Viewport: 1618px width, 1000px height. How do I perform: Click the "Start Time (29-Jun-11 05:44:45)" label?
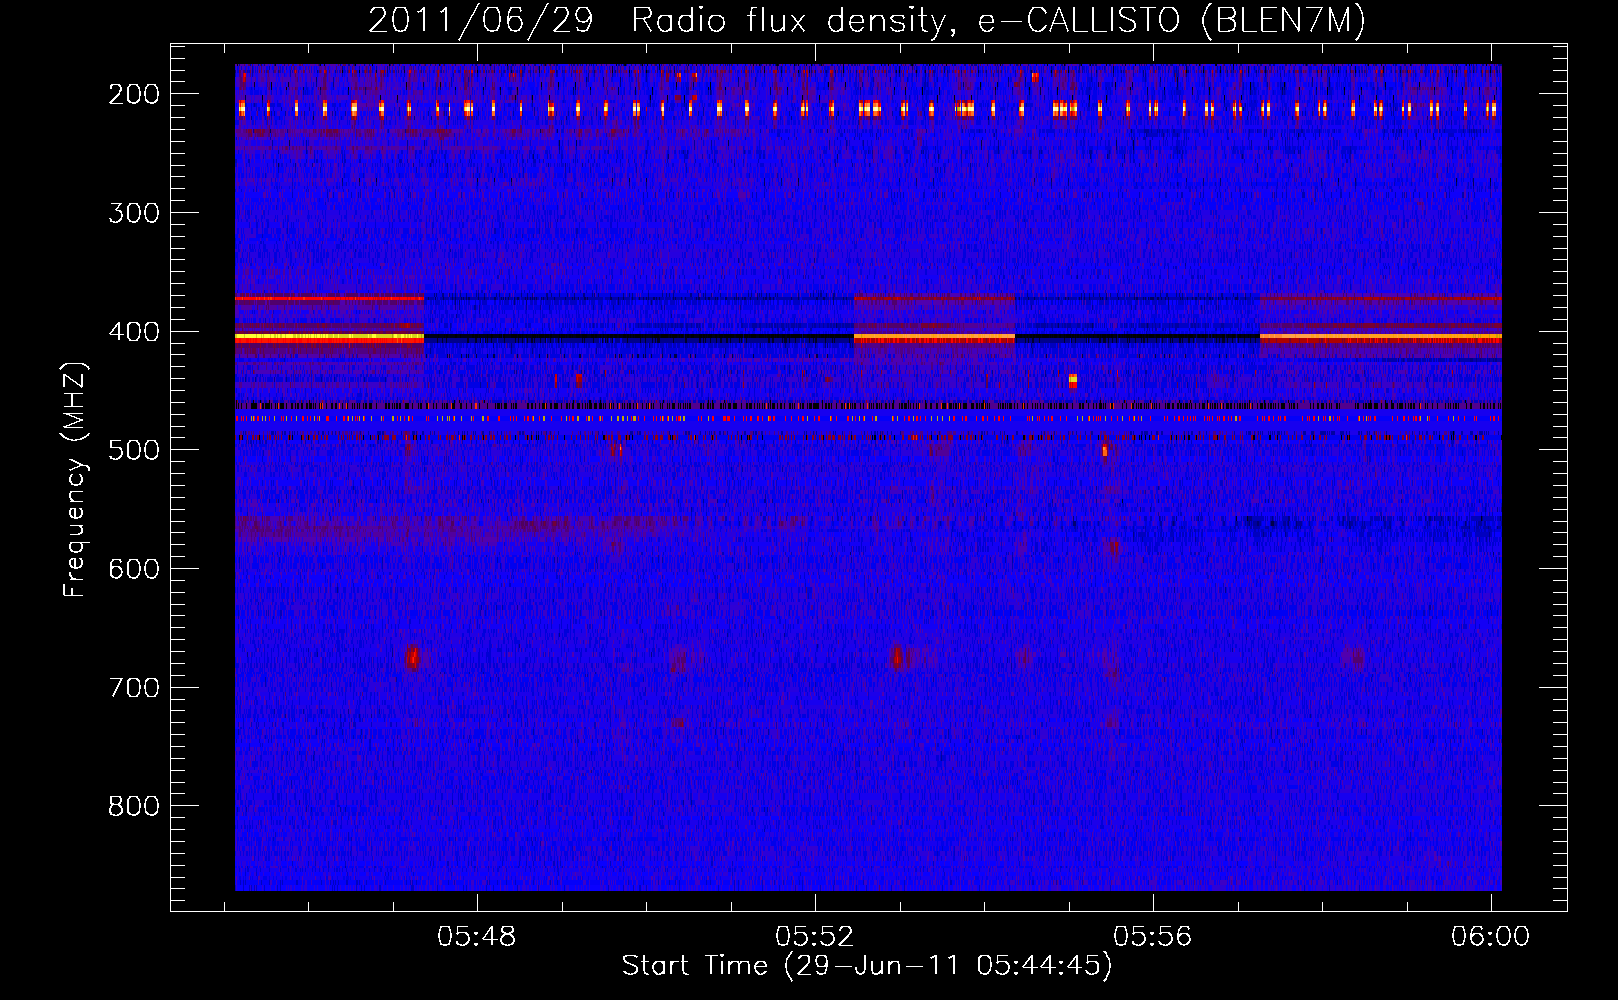[x=867, y=966]
